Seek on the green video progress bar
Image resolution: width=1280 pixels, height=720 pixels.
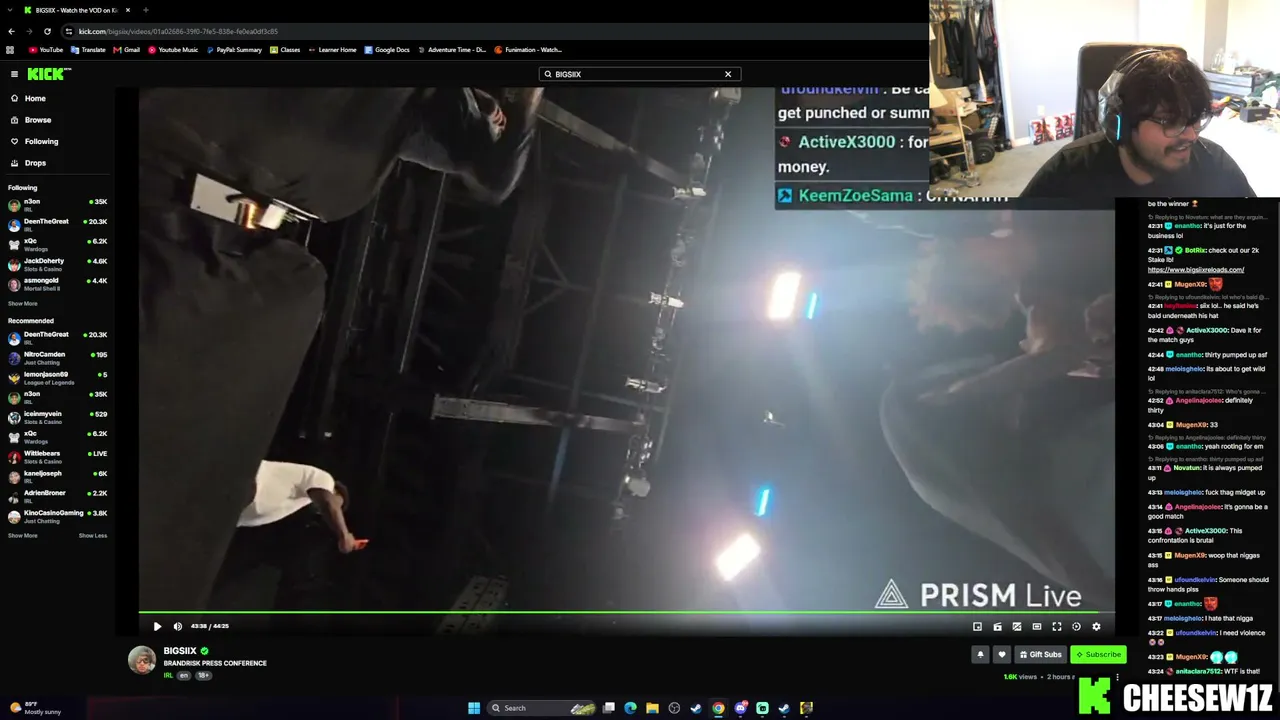click(626, 611)
